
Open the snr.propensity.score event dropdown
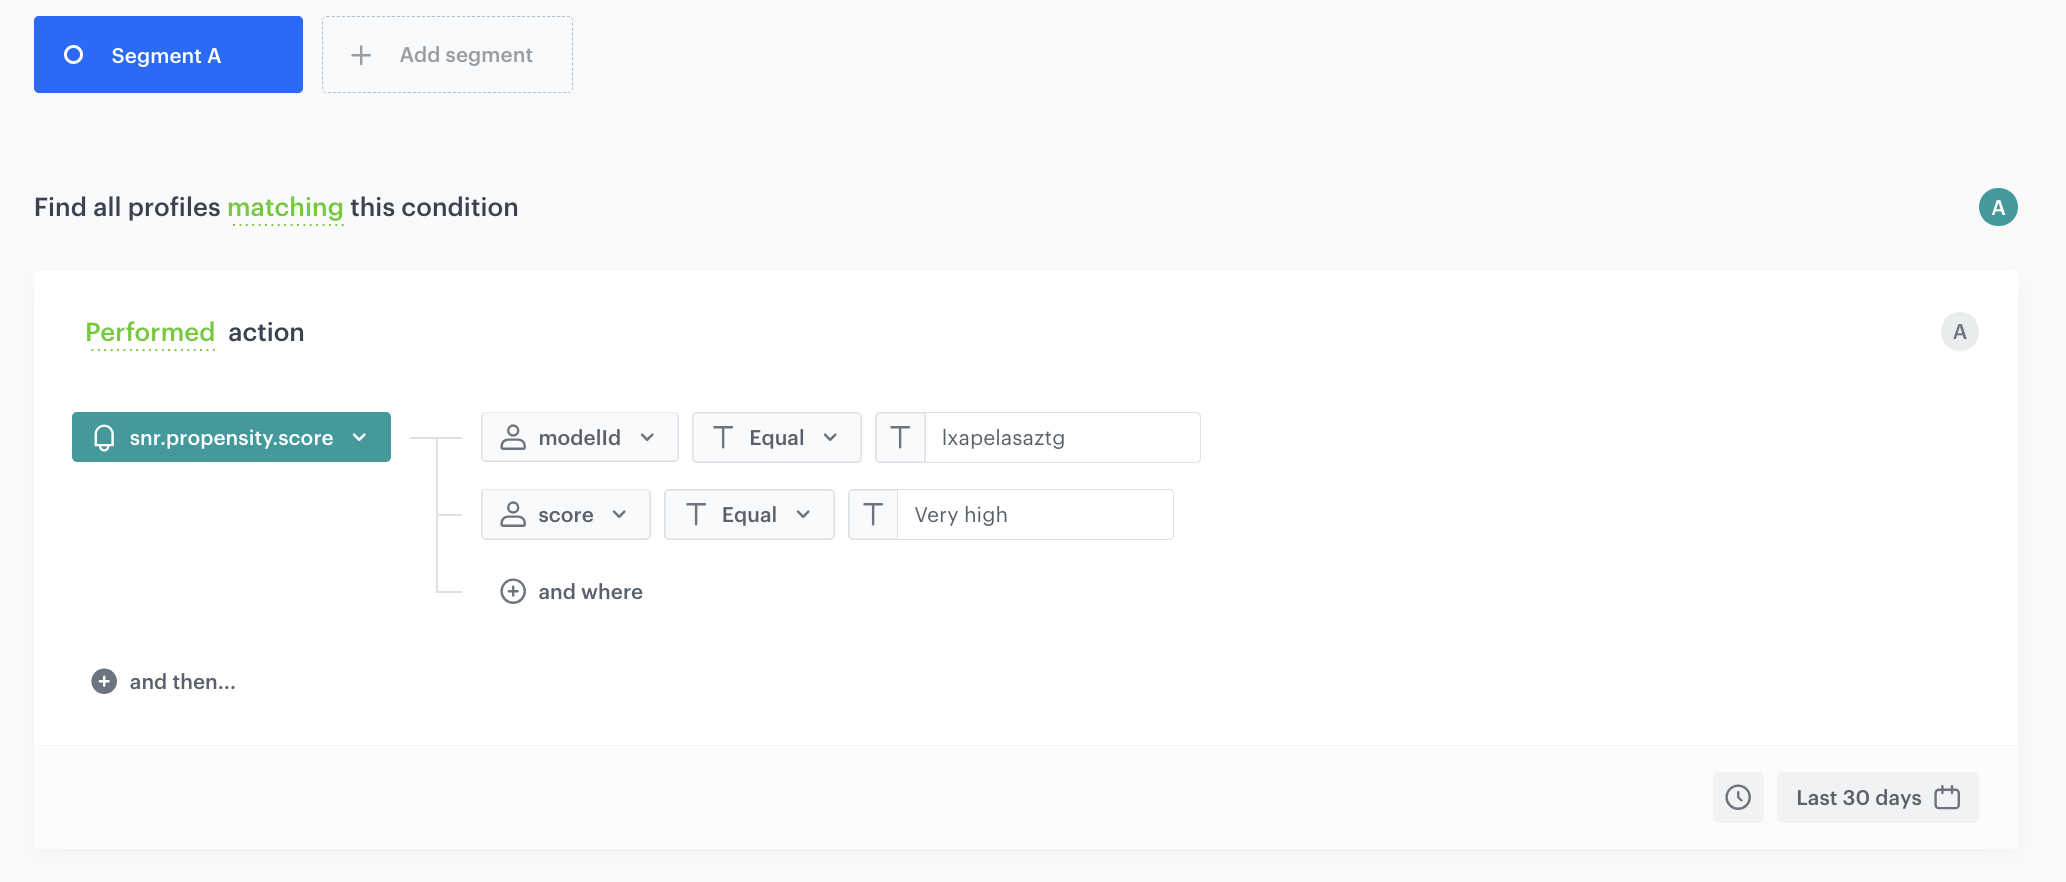click(x=231, y=437)
